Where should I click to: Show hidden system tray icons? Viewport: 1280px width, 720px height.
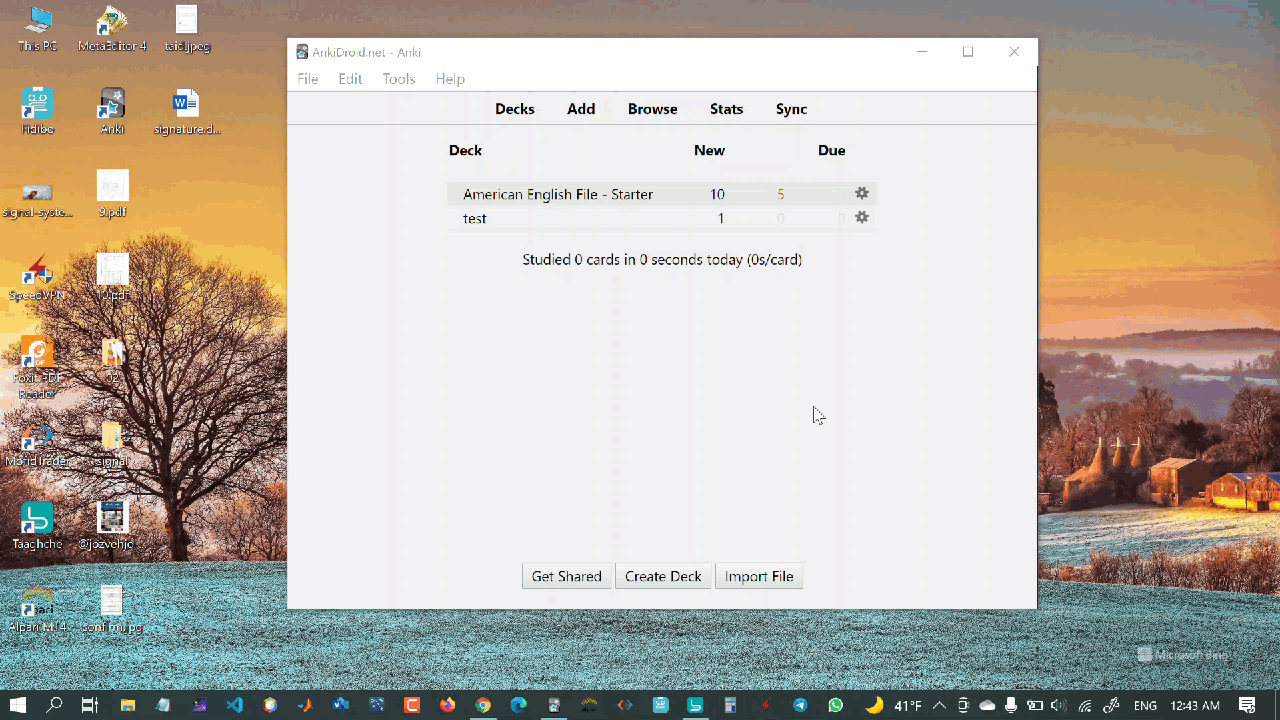click(940, 705)
